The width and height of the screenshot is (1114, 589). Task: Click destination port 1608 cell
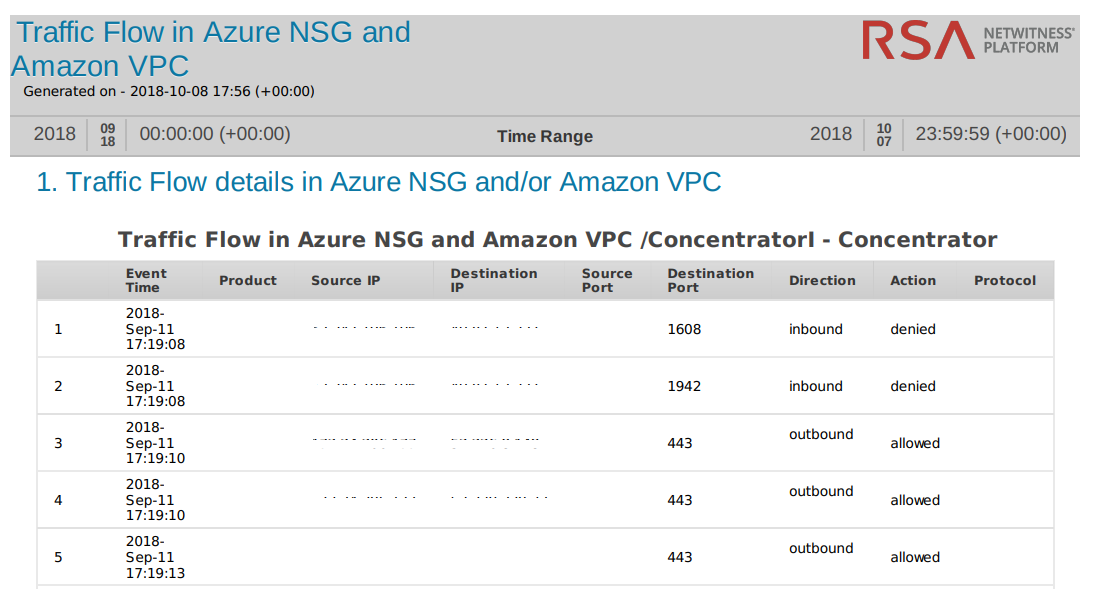pyautogui.click(x=685, y=329)
